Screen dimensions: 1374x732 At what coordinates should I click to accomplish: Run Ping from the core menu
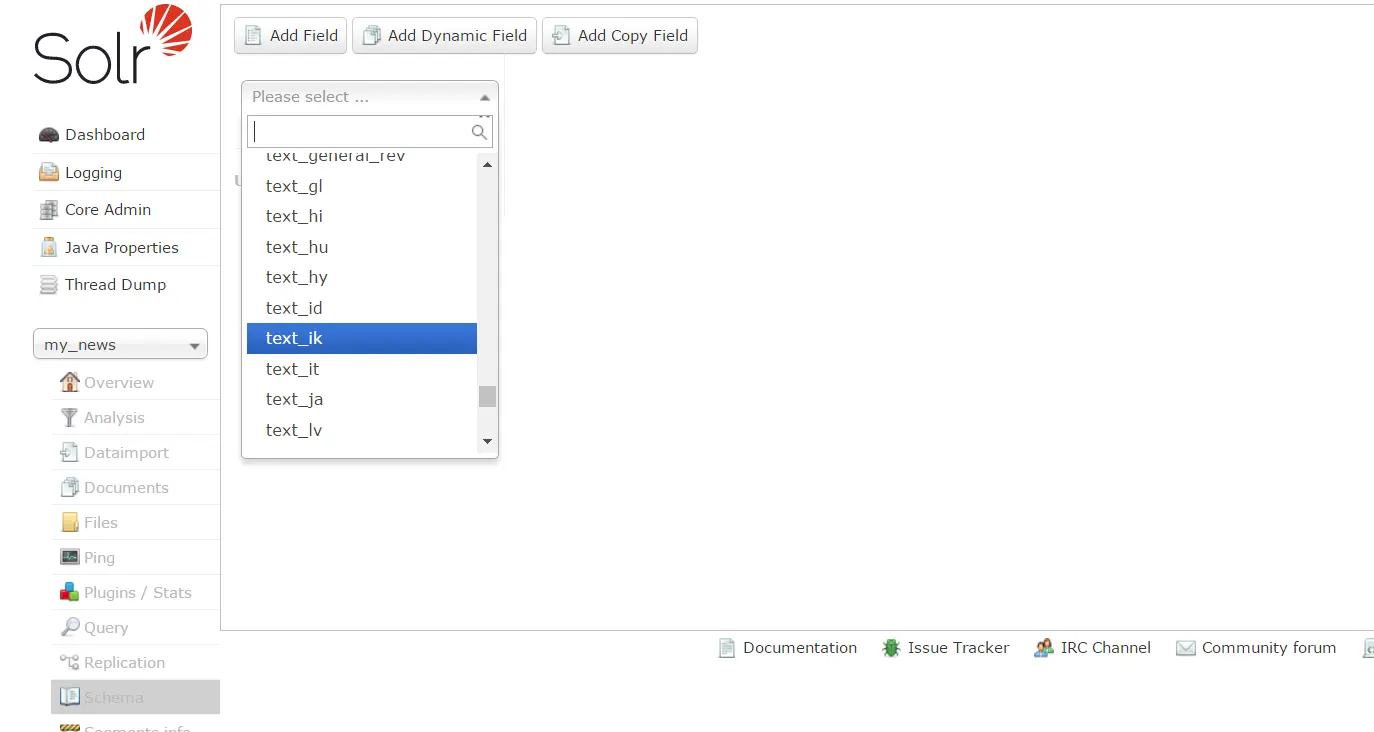click(x=99, y=558)
